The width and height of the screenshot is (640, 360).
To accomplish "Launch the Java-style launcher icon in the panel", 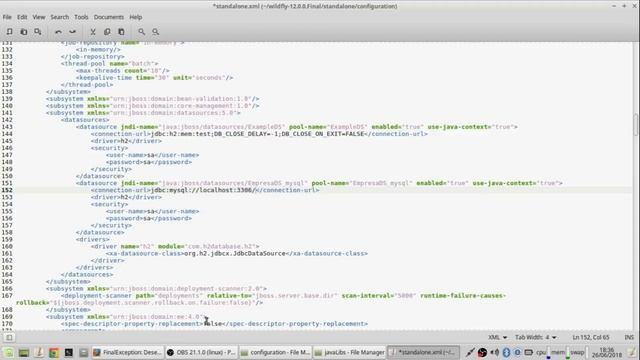I will pyautogui.click(x=39, y=352).
